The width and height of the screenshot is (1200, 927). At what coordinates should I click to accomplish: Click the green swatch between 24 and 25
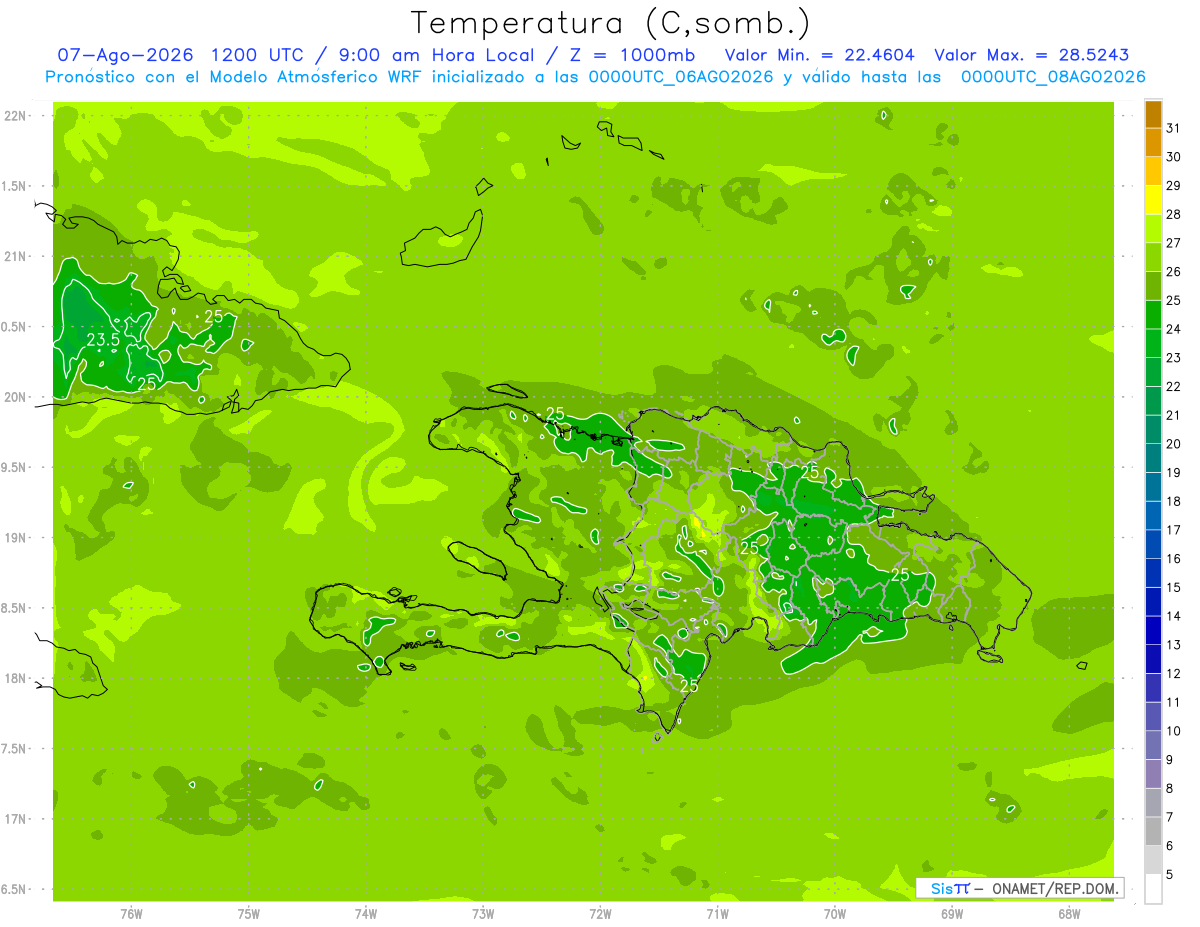(x=1153, y=314)
